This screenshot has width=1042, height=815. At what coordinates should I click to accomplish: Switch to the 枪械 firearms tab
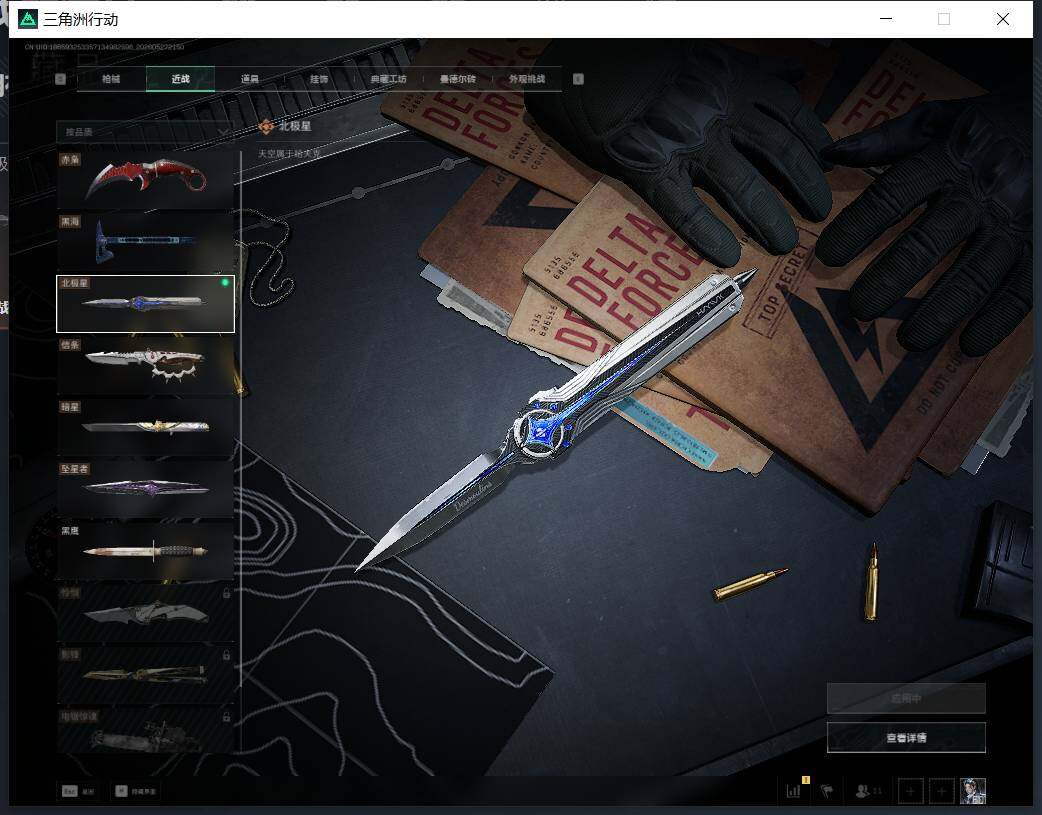pos(111,79)
